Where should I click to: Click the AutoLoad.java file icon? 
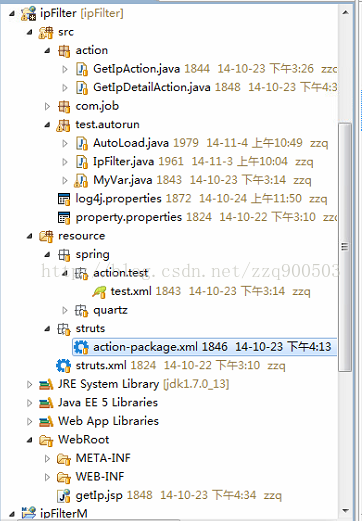click(x=82, y=143)
